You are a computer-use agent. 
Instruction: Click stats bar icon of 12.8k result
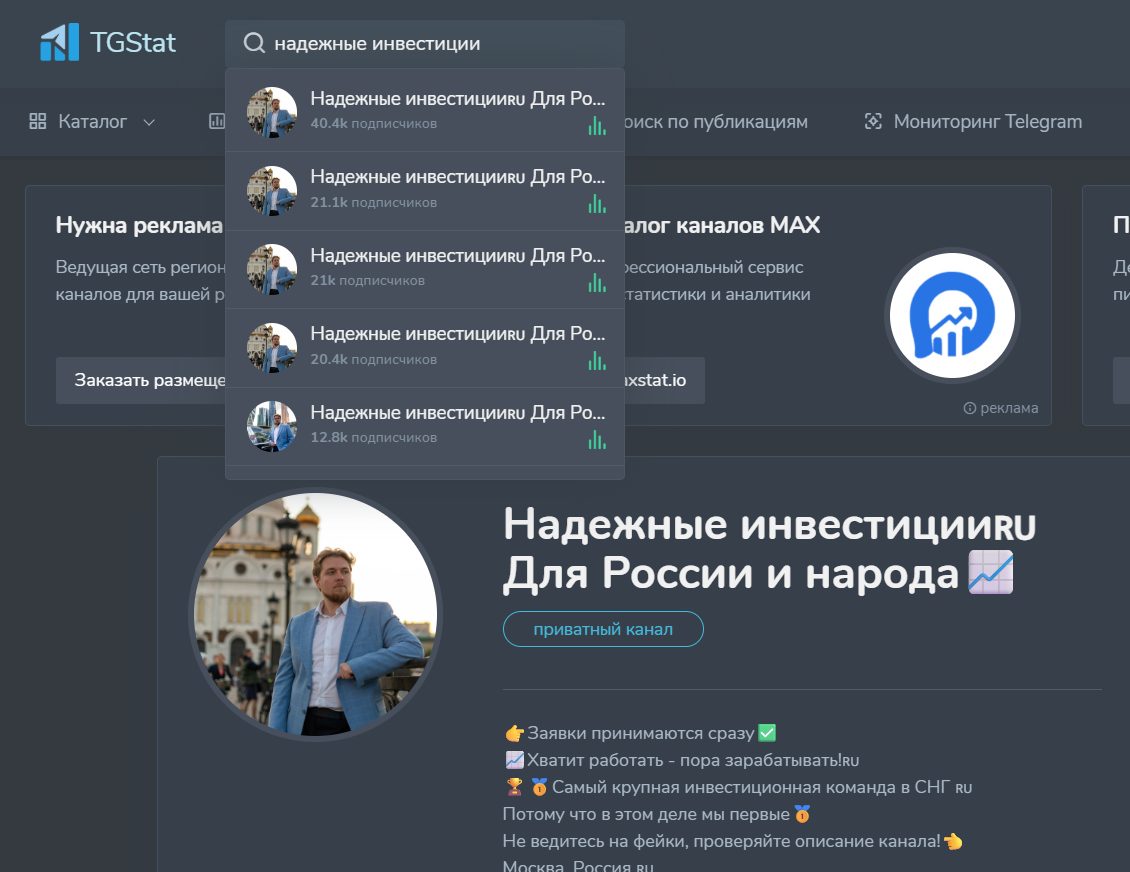click(597, 440)
